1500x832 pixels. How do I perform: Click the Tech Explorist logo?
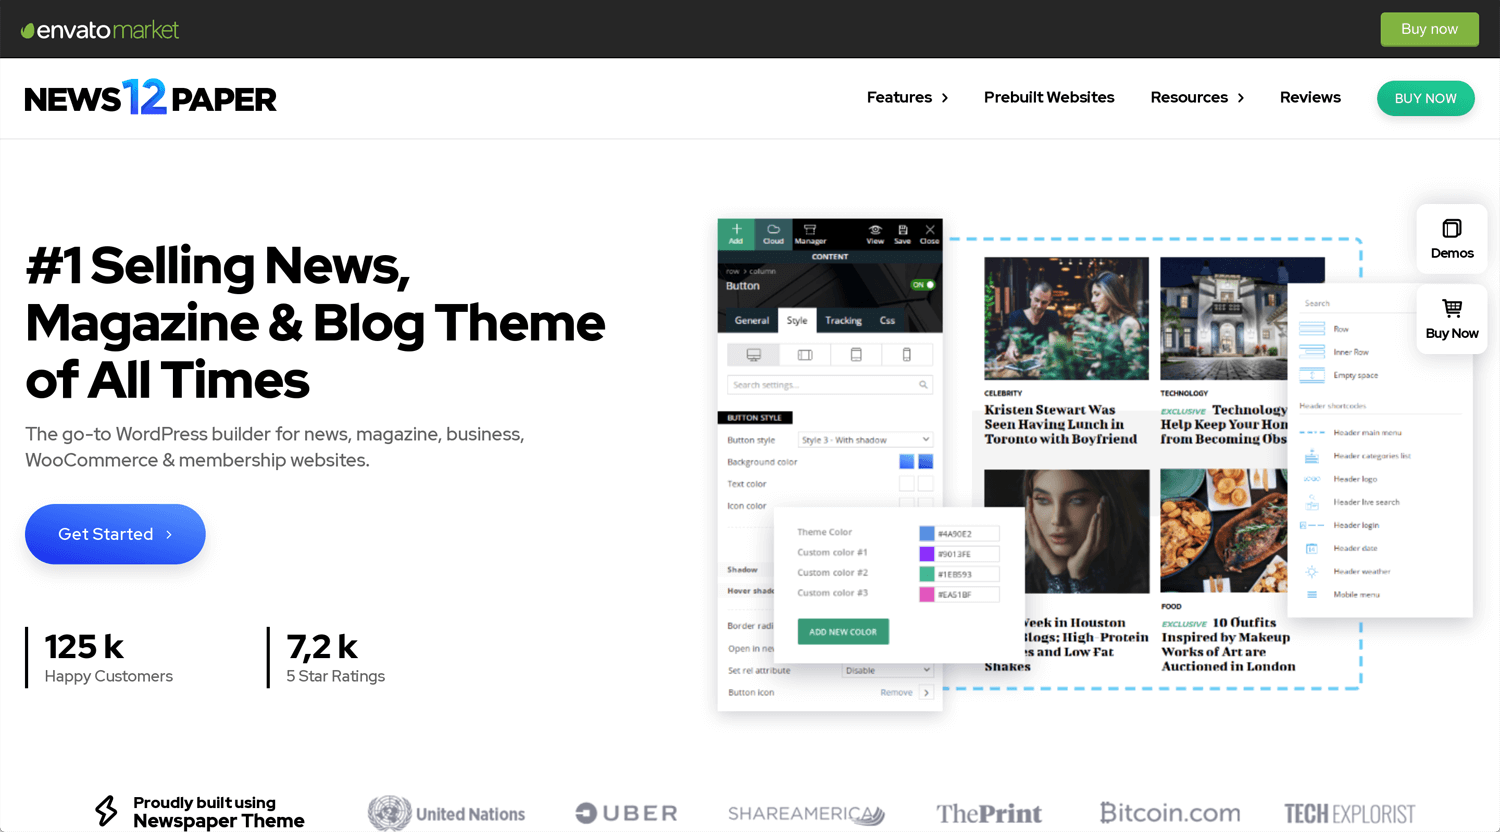coord(1350,813)
